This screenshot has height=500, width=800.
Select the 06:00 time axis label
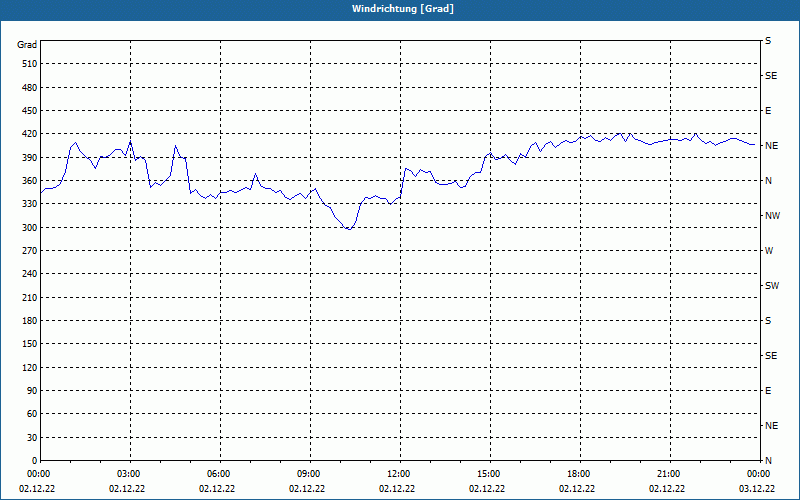tap(219, 474)
